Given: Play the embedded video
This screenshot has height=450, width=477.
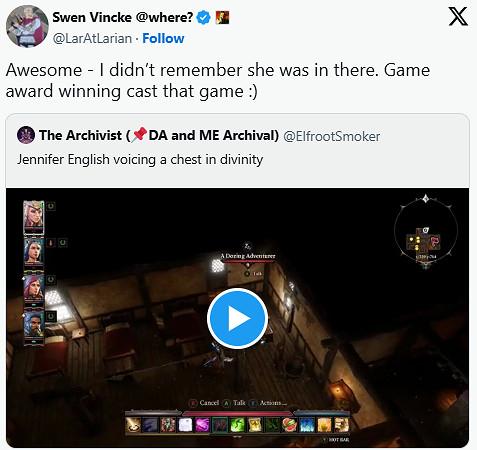Looking at the screenshot, I should point(237,318).
